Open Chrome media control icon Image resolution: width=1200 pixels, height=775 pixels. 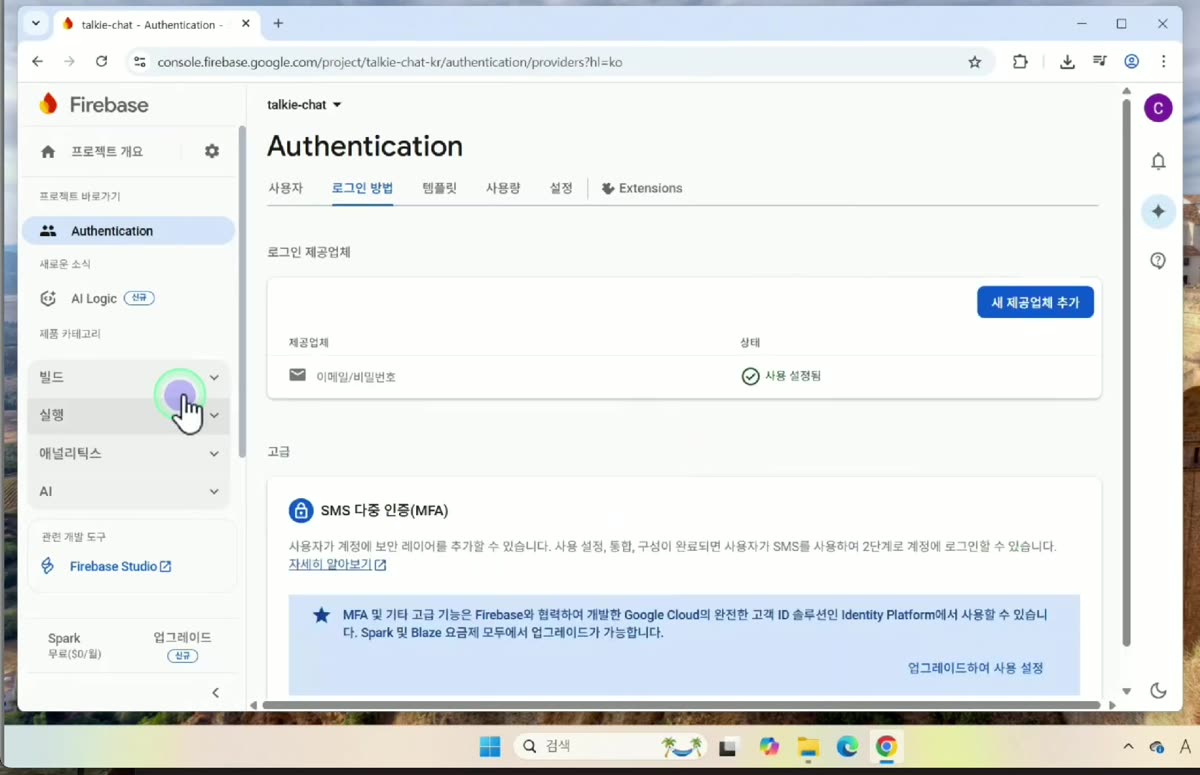[x=1100, y=62]
